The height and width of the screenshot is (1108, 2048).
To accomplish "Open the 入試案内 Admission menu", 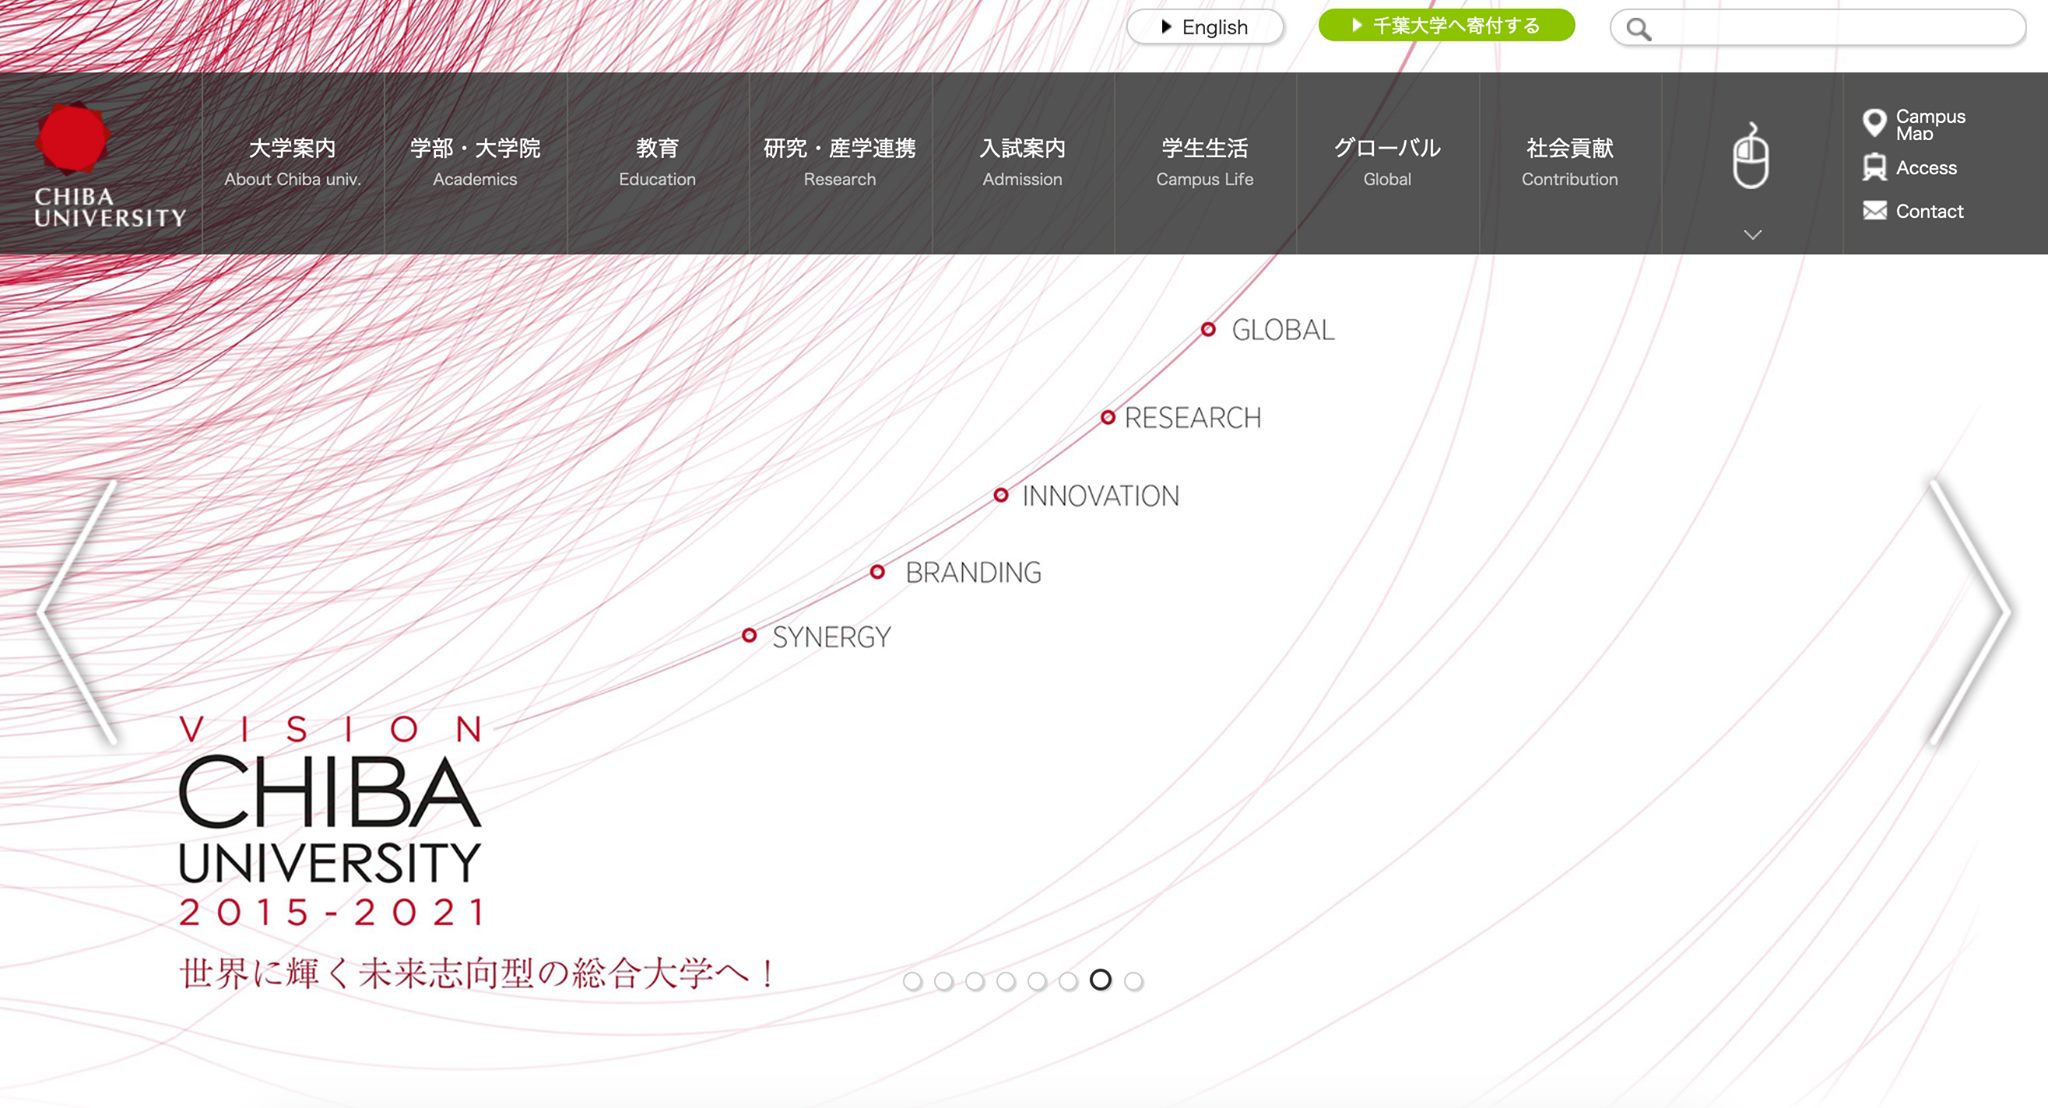I will (1022, 163).
